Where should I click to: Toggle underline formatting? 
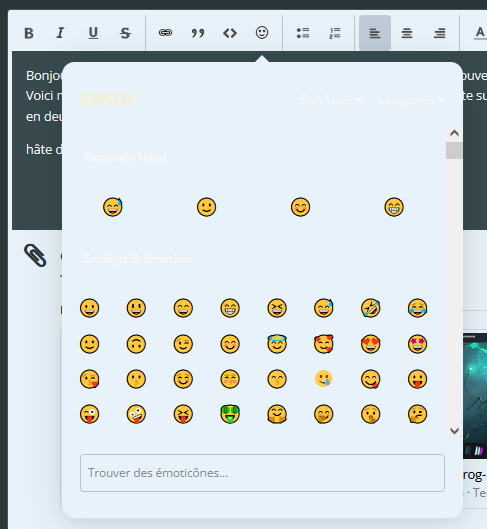coord(93,33)
